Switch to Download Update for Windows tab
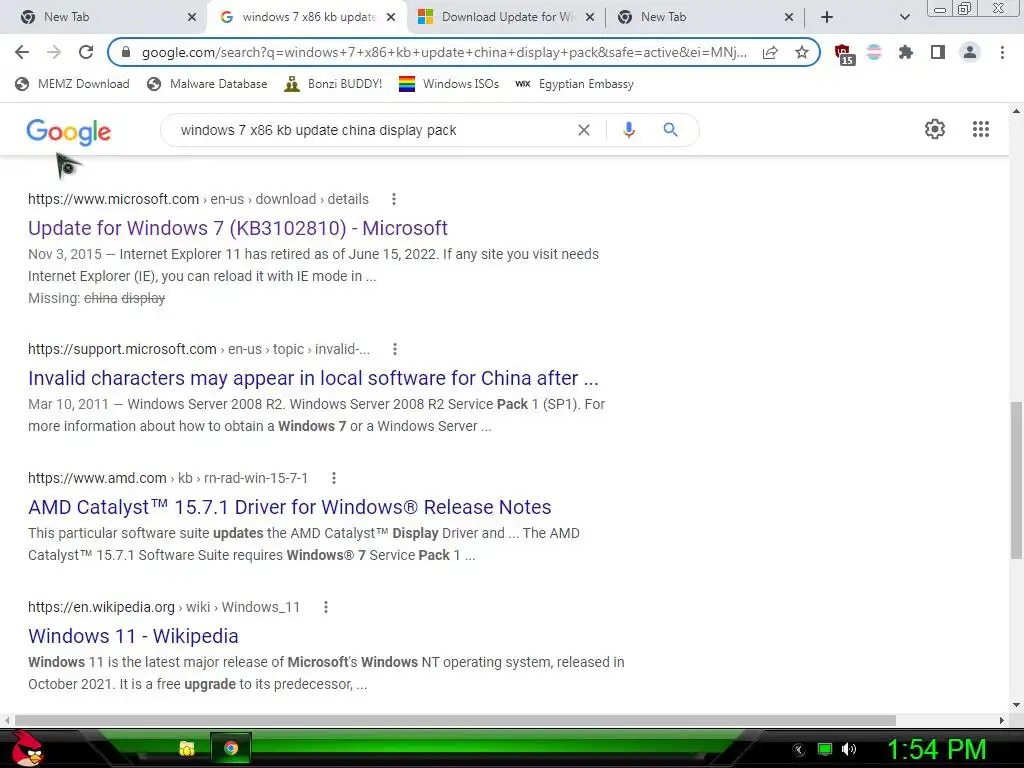The height and width of the screenshot is (768, 1024). pos(505,18)
